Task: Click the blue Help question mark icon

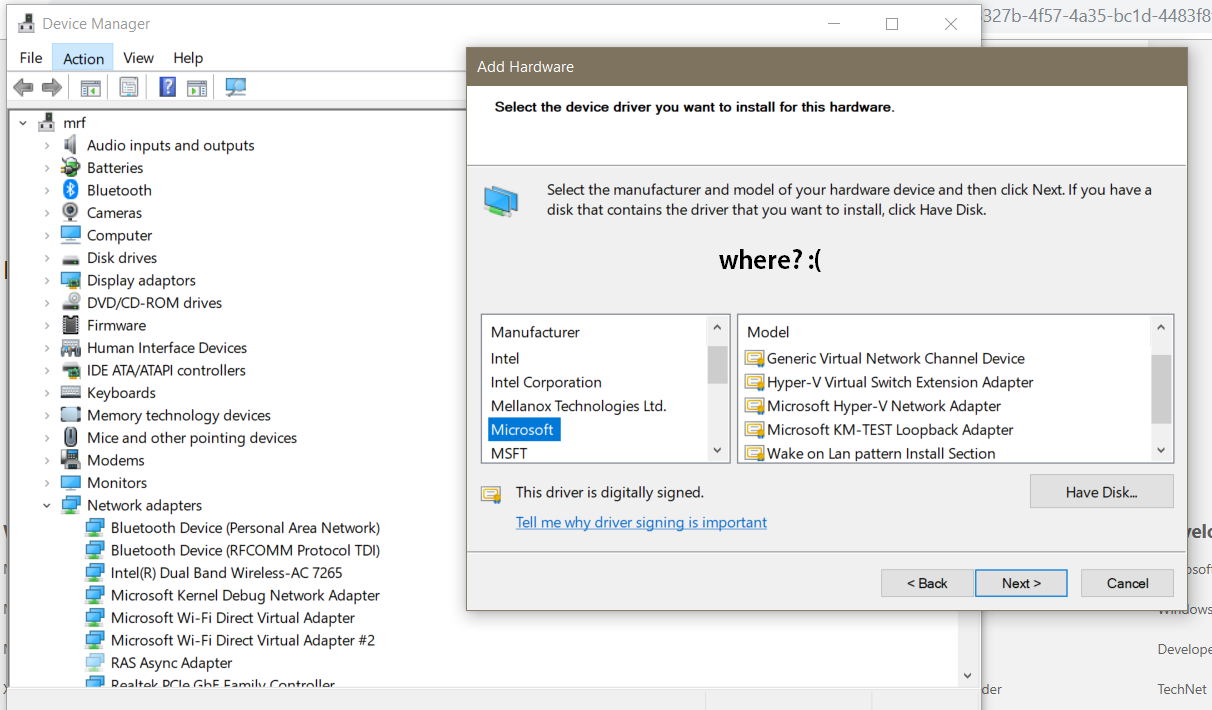Action: point(168,88)
